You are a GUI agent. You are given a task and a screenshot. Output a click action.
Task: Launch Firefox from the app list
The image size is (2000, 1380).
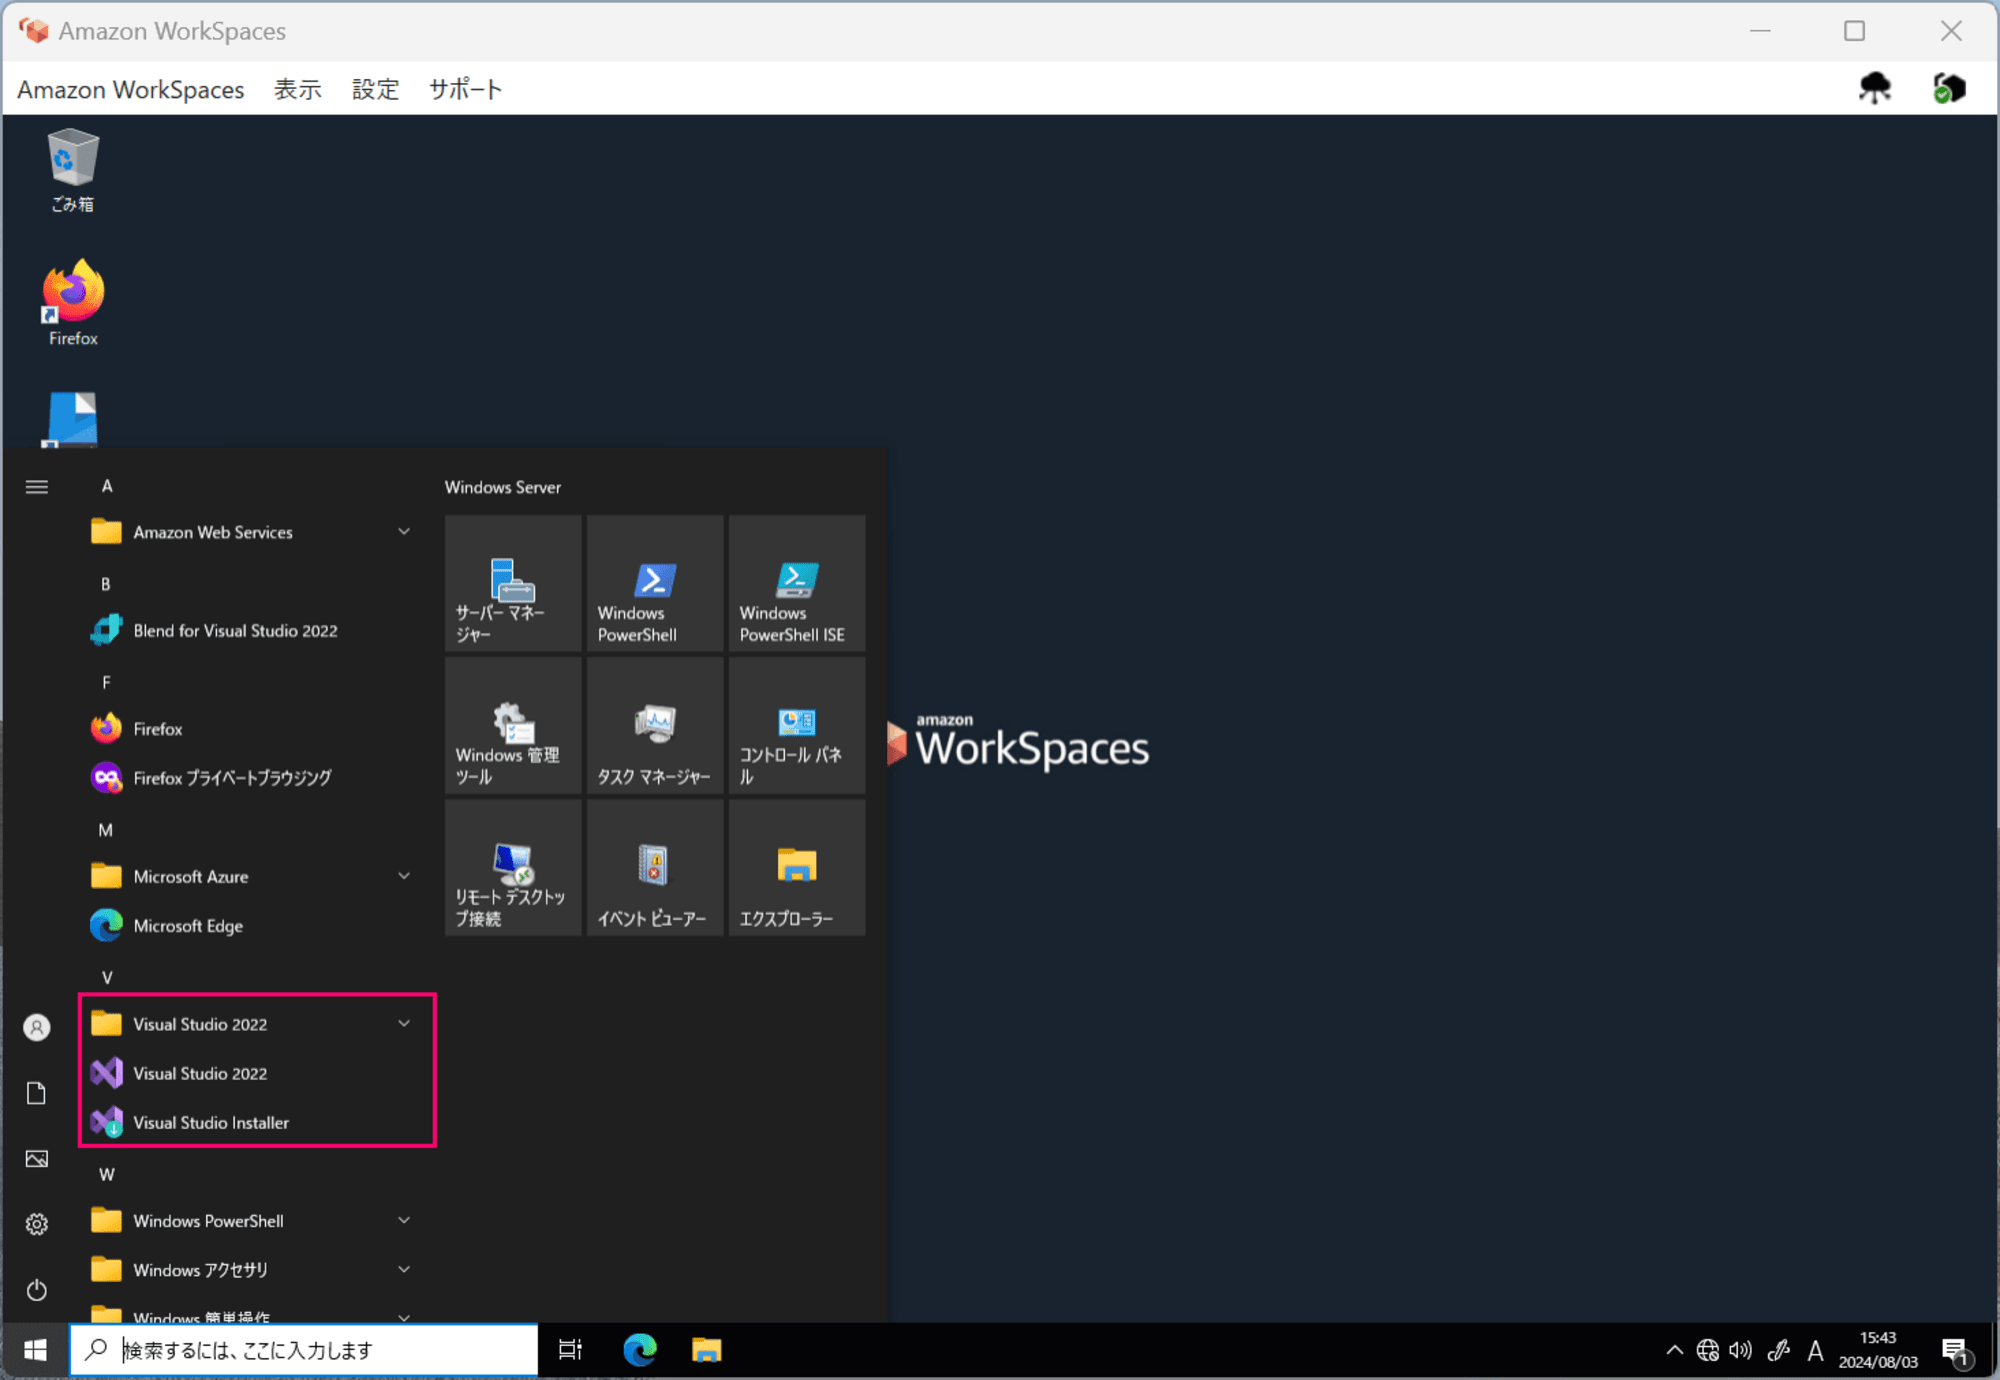251,729
